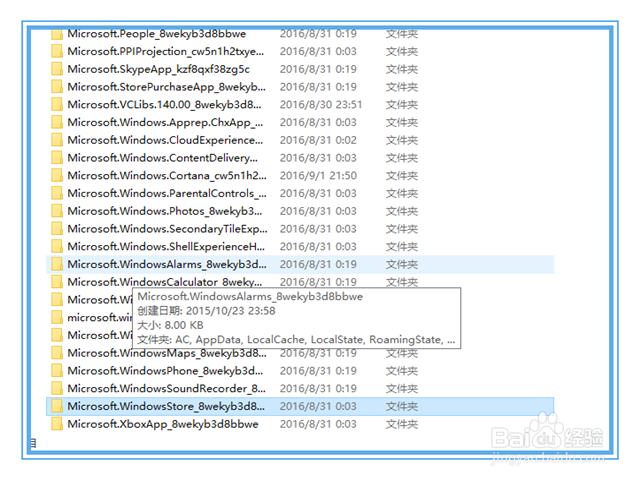Click Microsoft.WindowsSoundRecorder_8... name
The width and height of the screenshot is (640, 480).
[x=167, y=389]
